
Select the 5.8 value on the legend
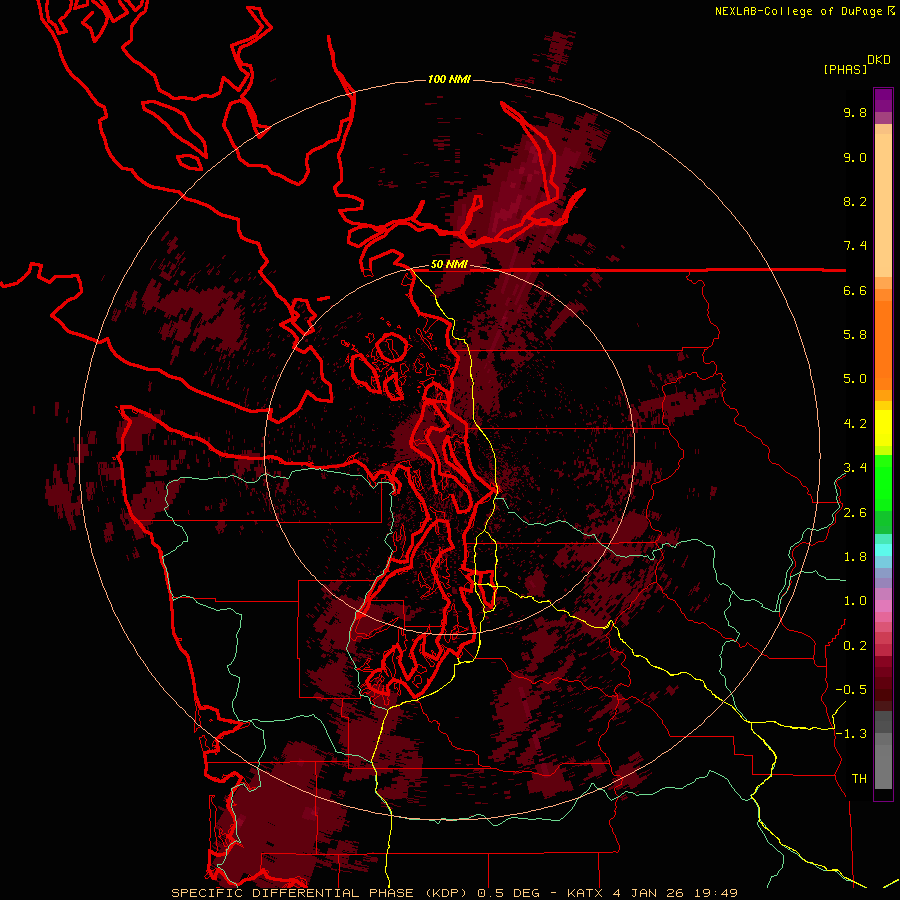point(855,335)
